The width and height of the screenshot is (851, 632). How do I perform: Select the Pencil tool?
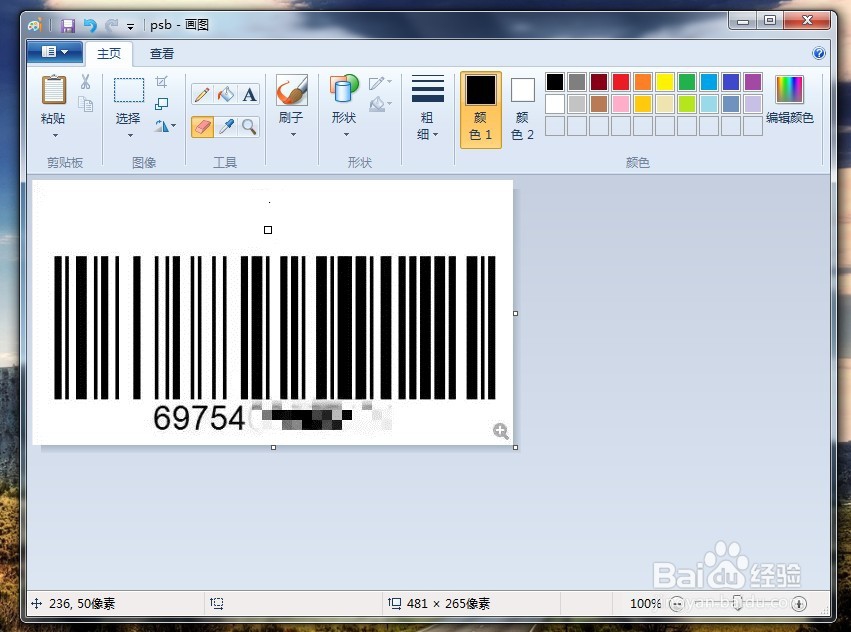[x=202, y=94]
